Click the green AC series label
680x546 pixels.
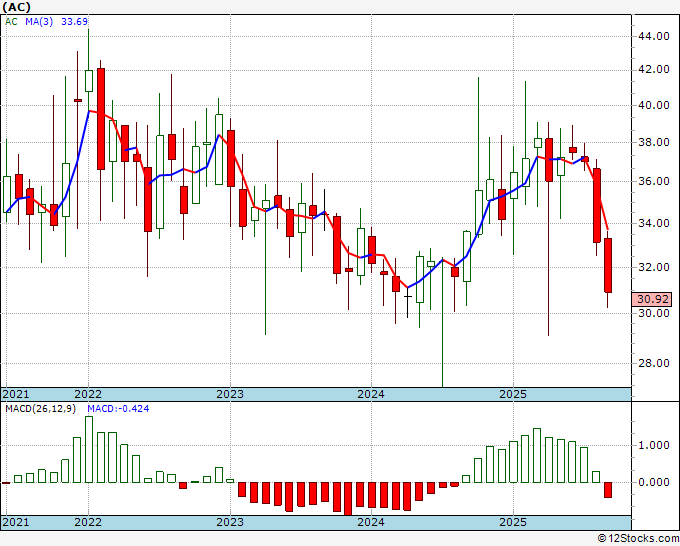click(x=11, y=22)
